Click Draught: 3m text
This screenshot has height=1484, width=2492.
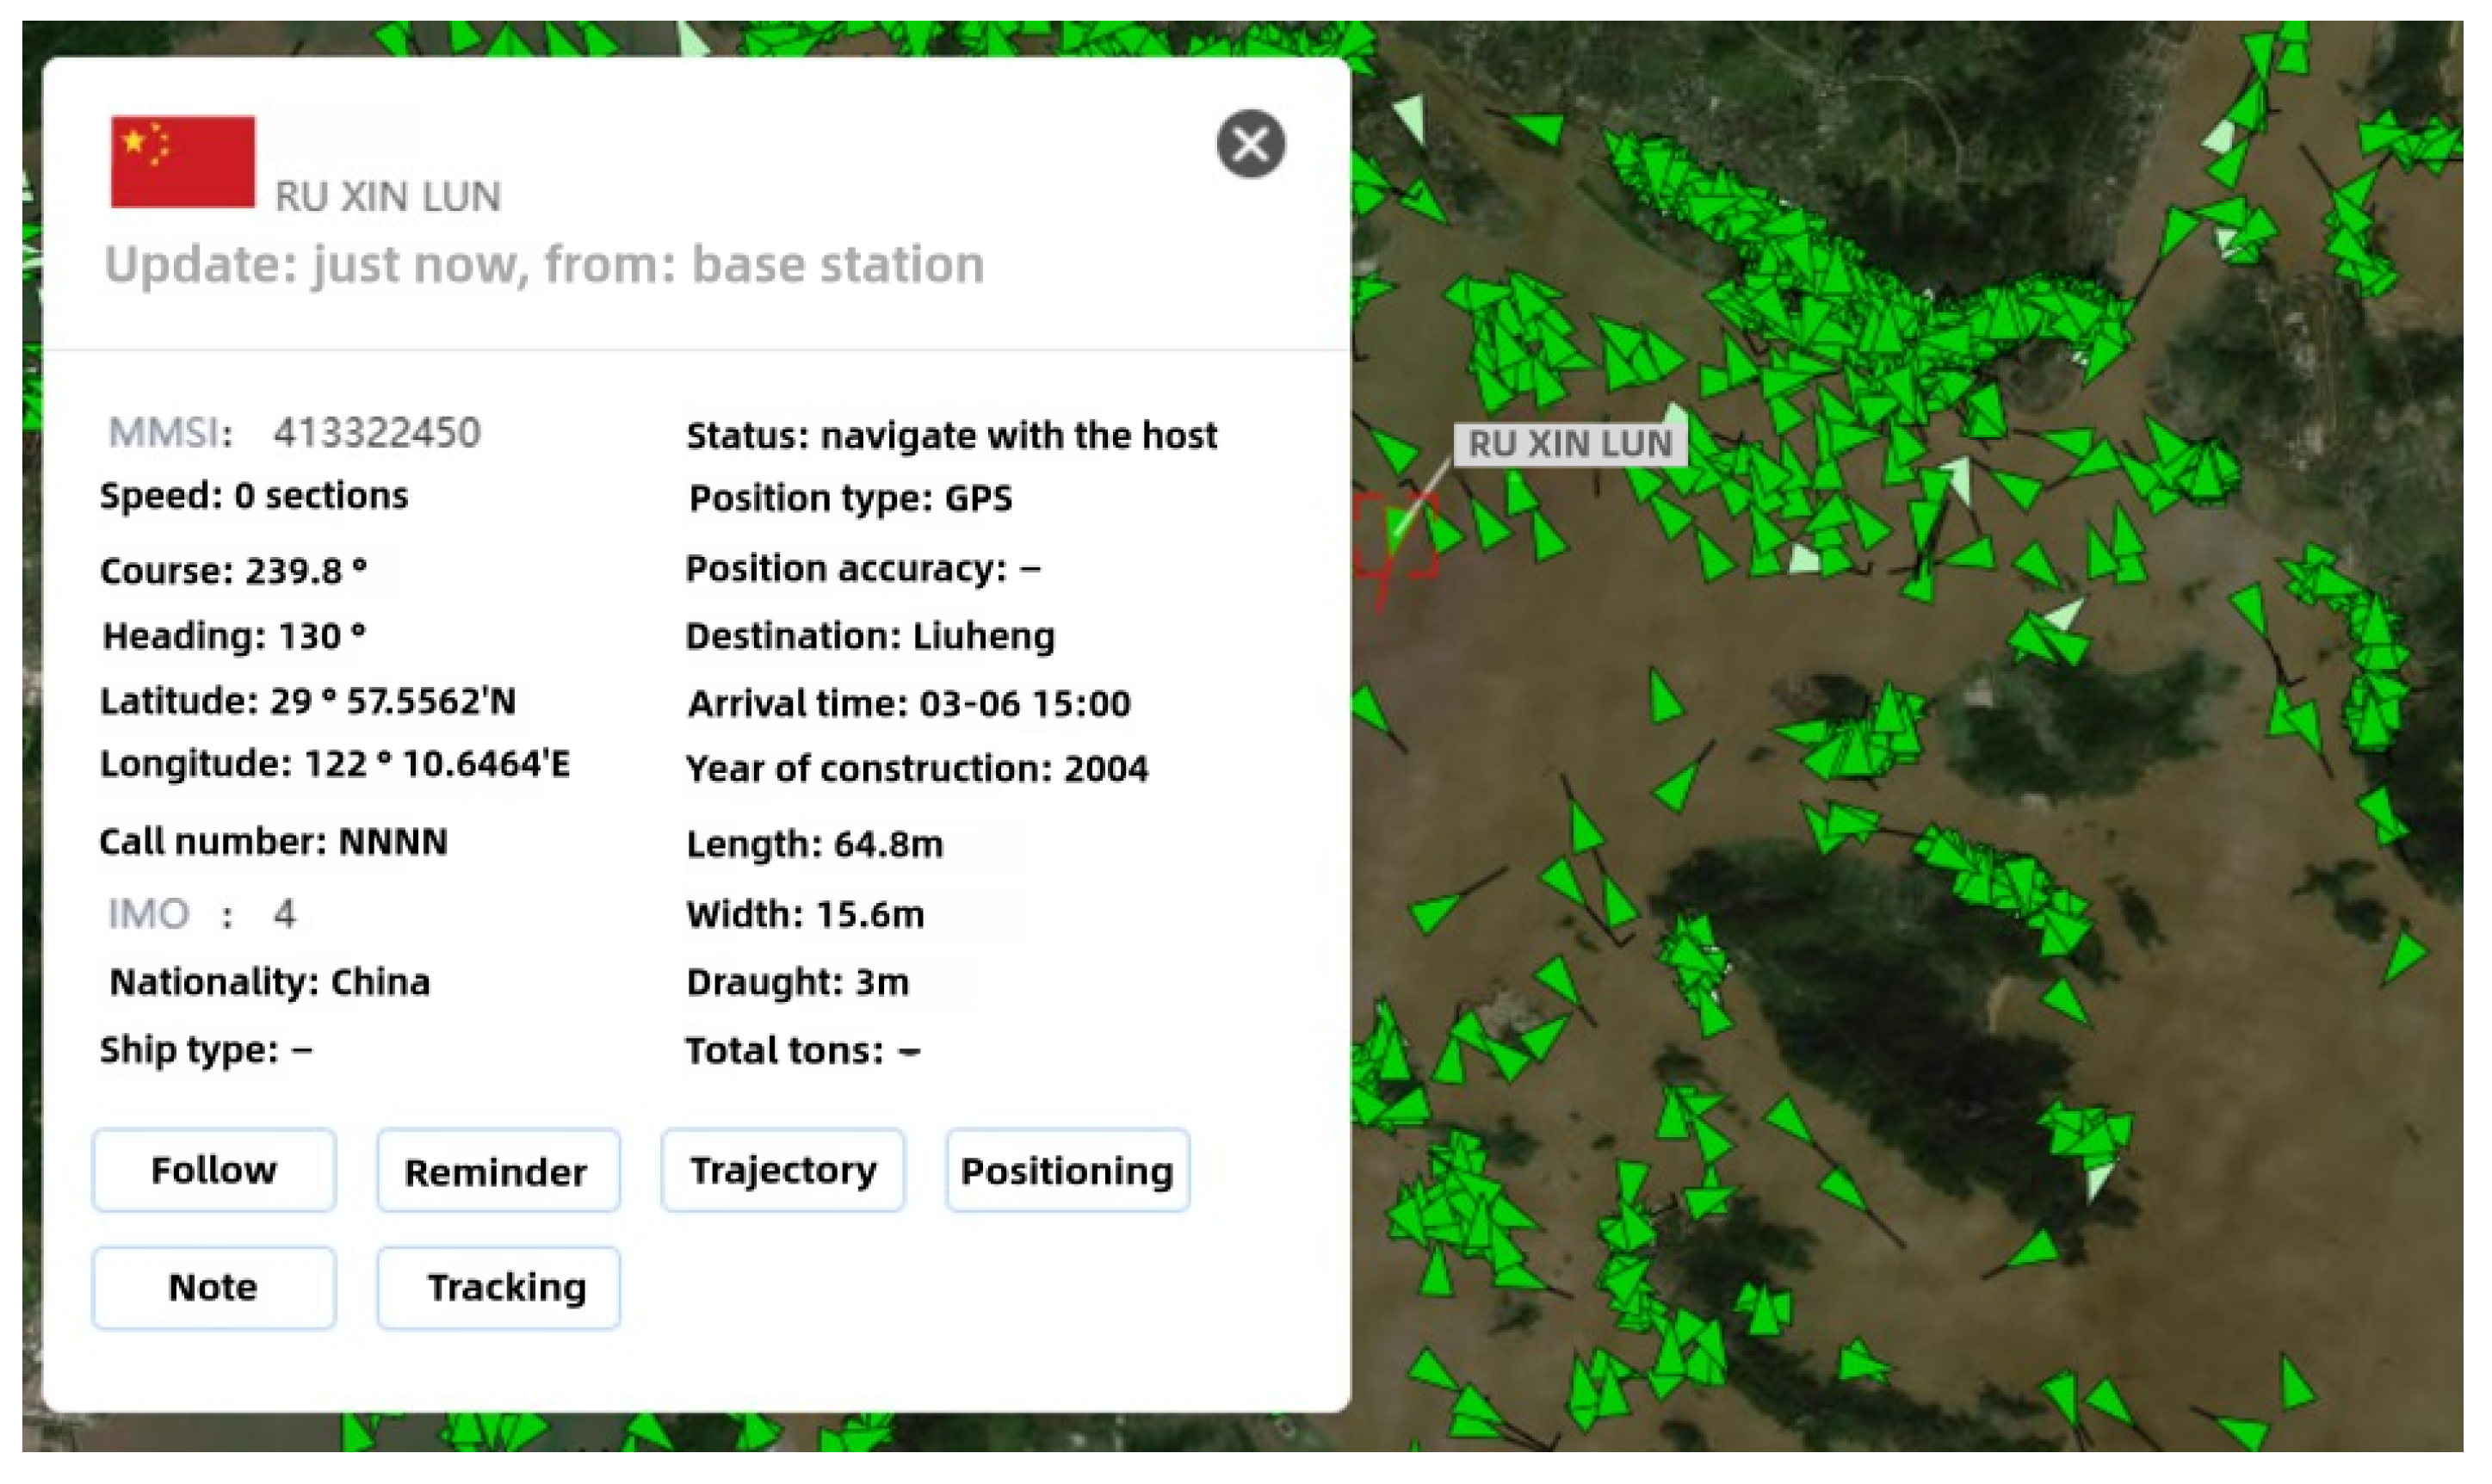(x=798, y=983)
